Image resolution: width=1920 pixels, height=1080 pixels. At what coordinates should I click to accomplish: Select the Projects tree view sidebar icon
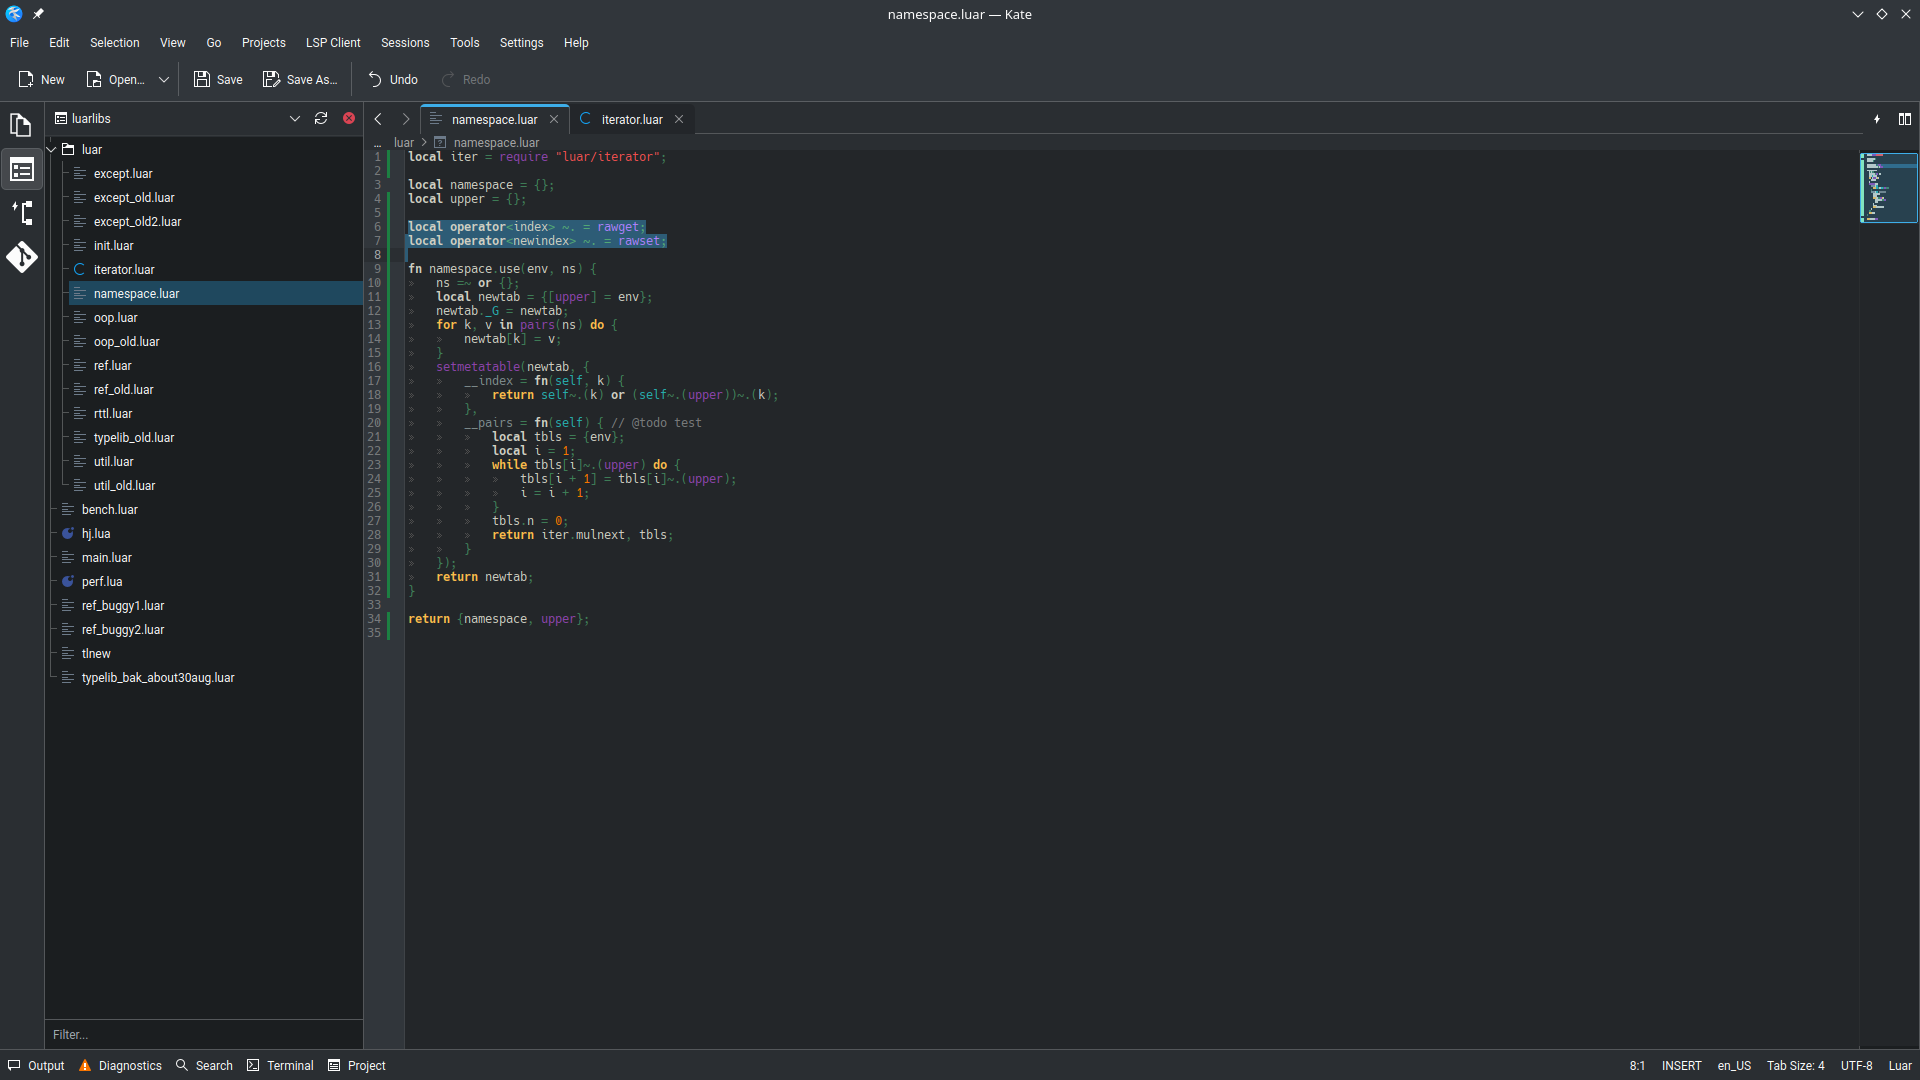(x=21, y=170)
